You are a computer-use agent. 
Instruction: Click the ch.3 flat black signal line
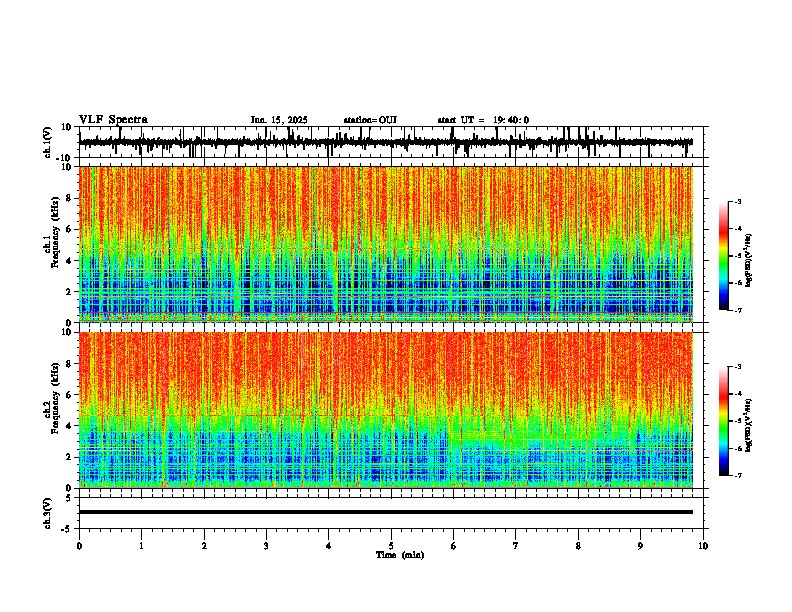click(x=386, y=512)
